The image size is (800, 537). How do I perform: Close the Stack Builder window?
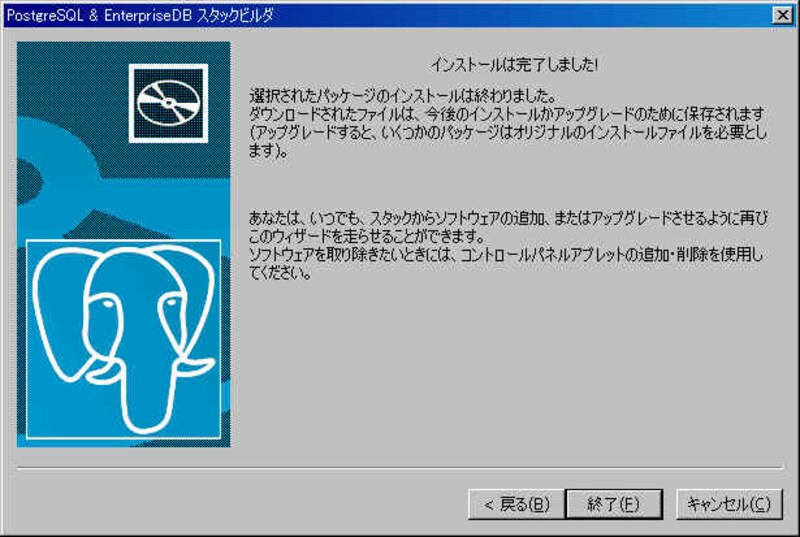tap(783, 15)
